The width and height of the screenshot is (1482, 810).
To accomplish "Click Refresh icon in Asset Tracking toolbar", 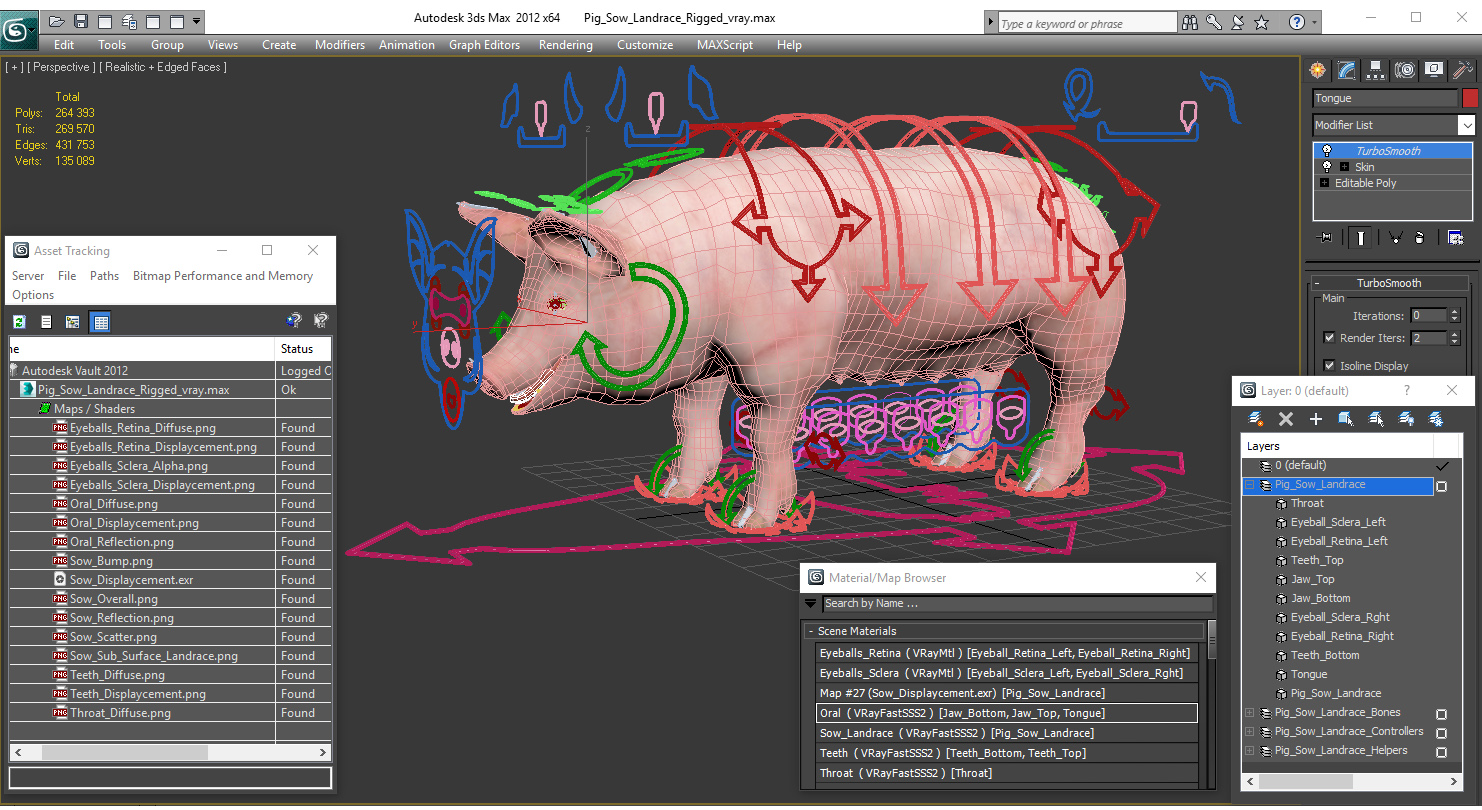I will [x=19, y=321].
